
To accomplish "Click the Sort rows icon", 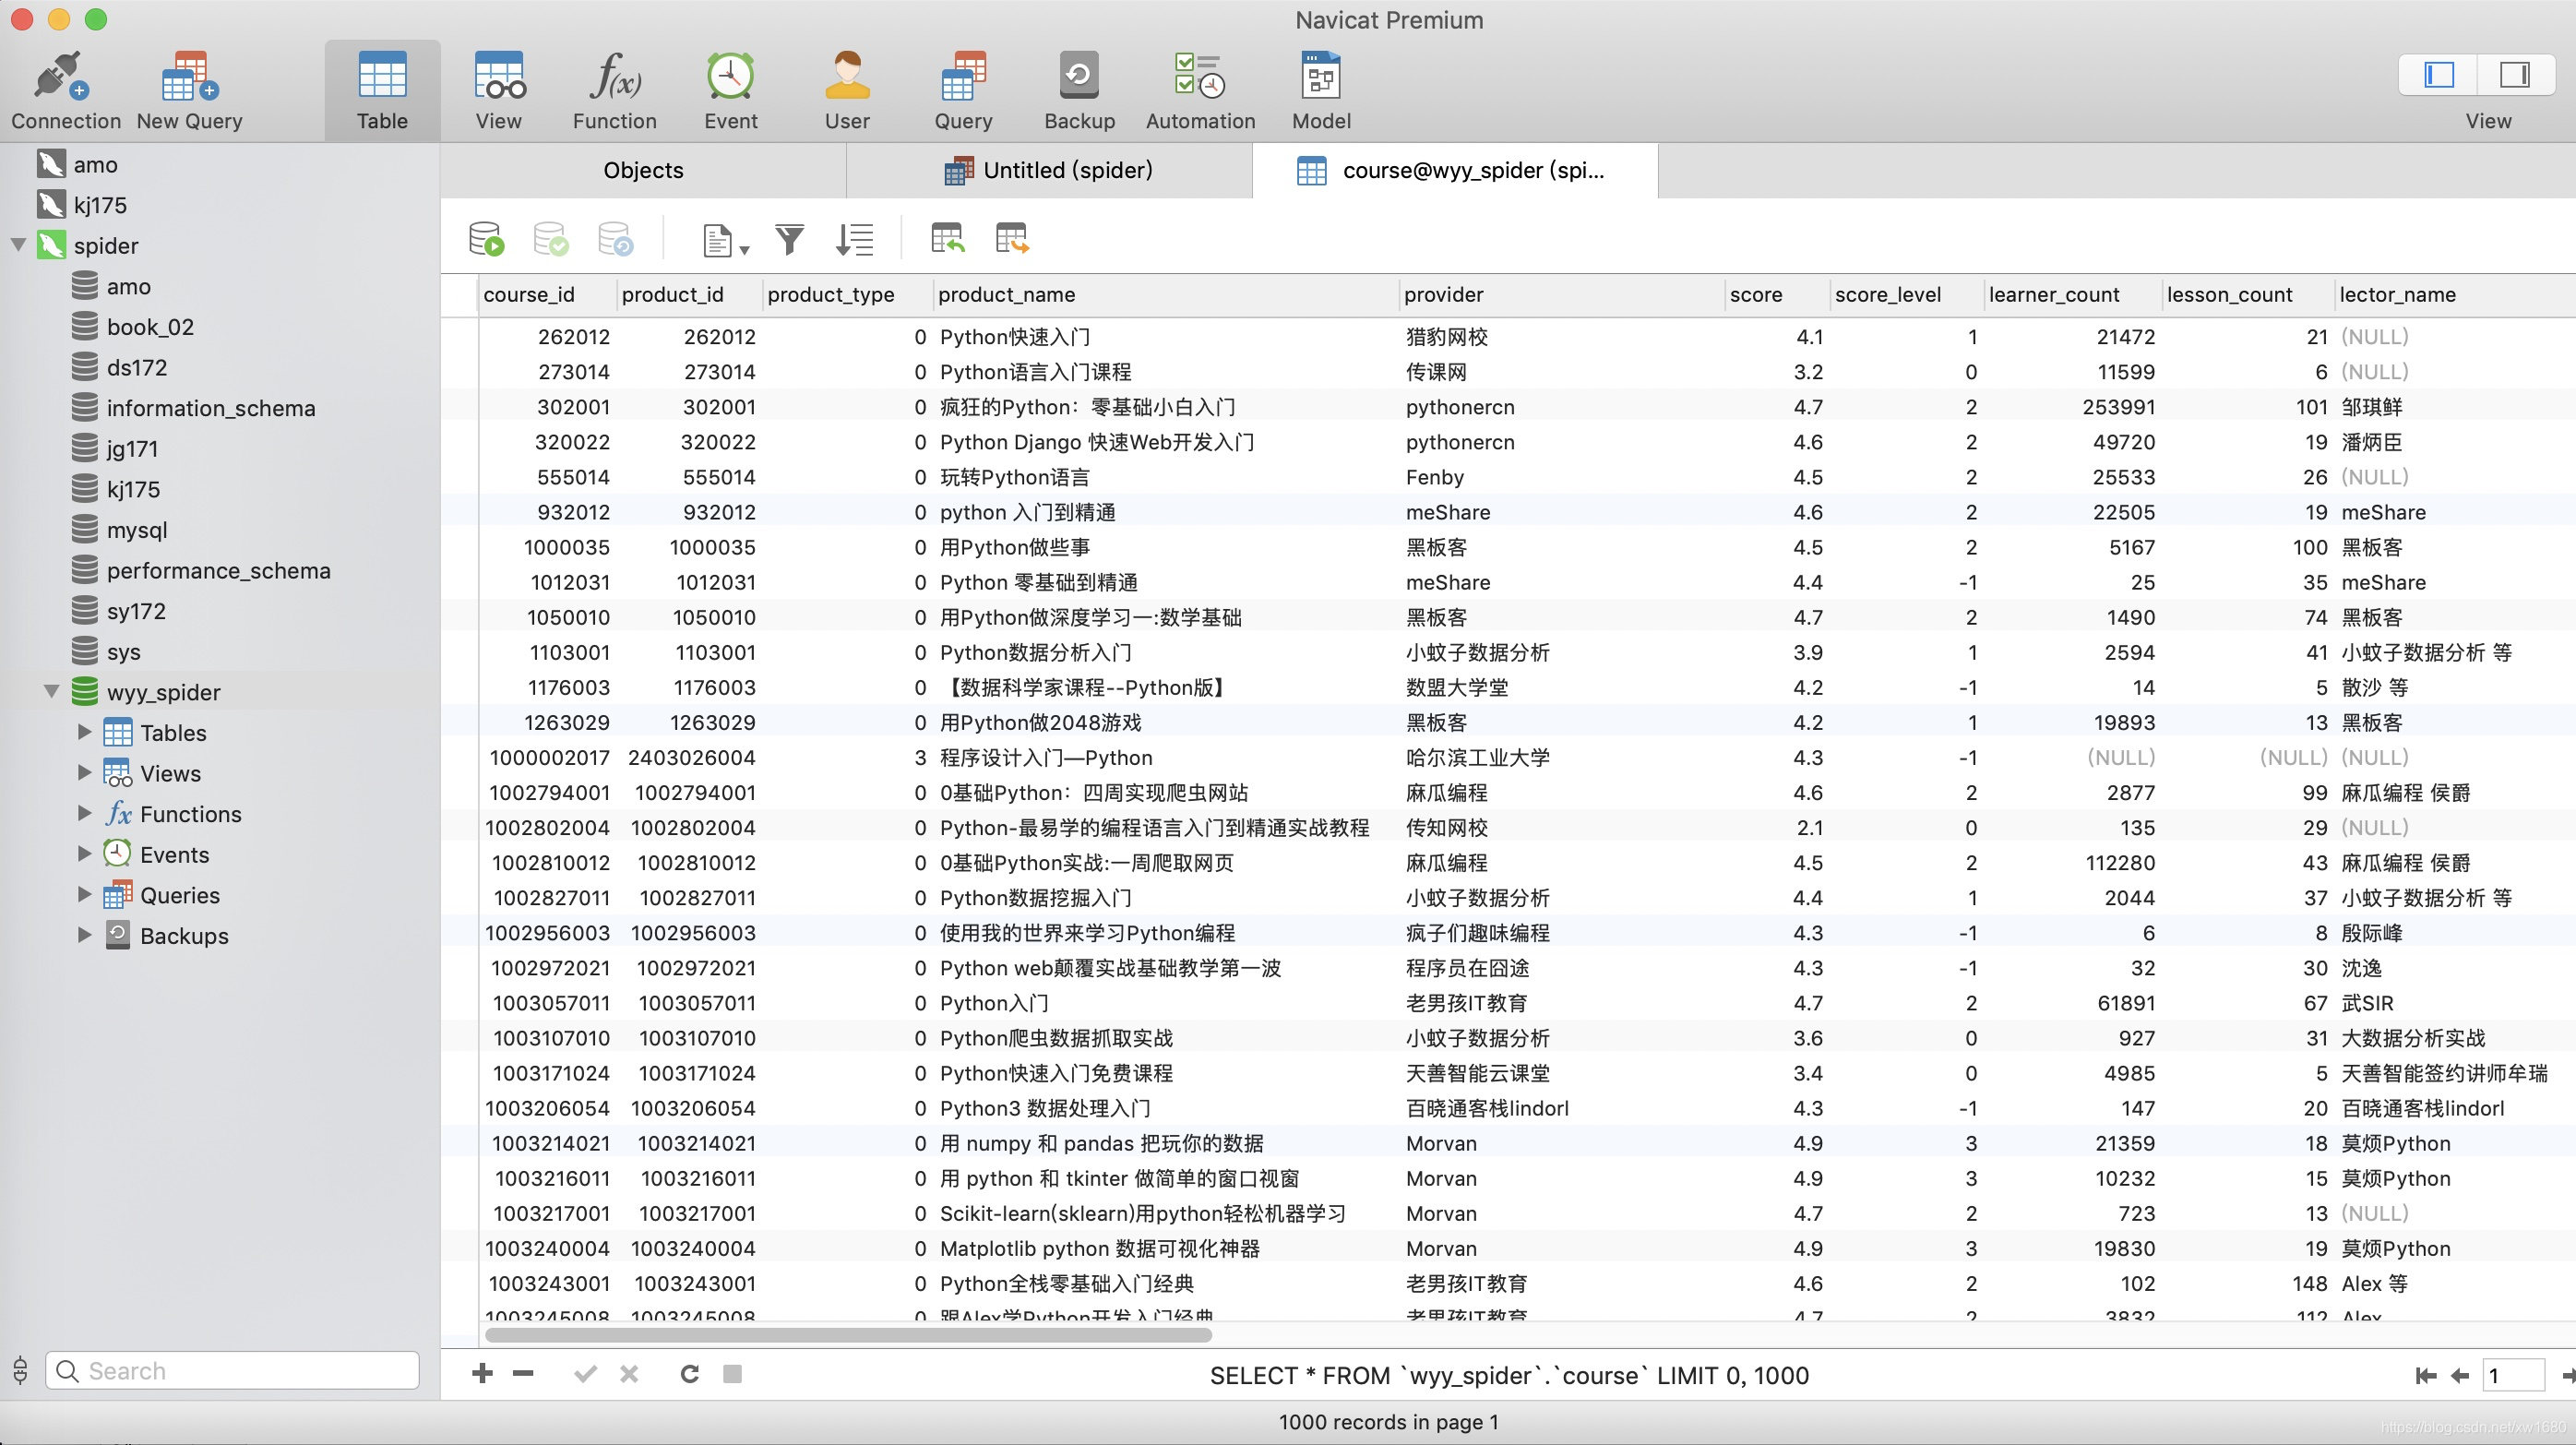I will click(x=854, y=240).
